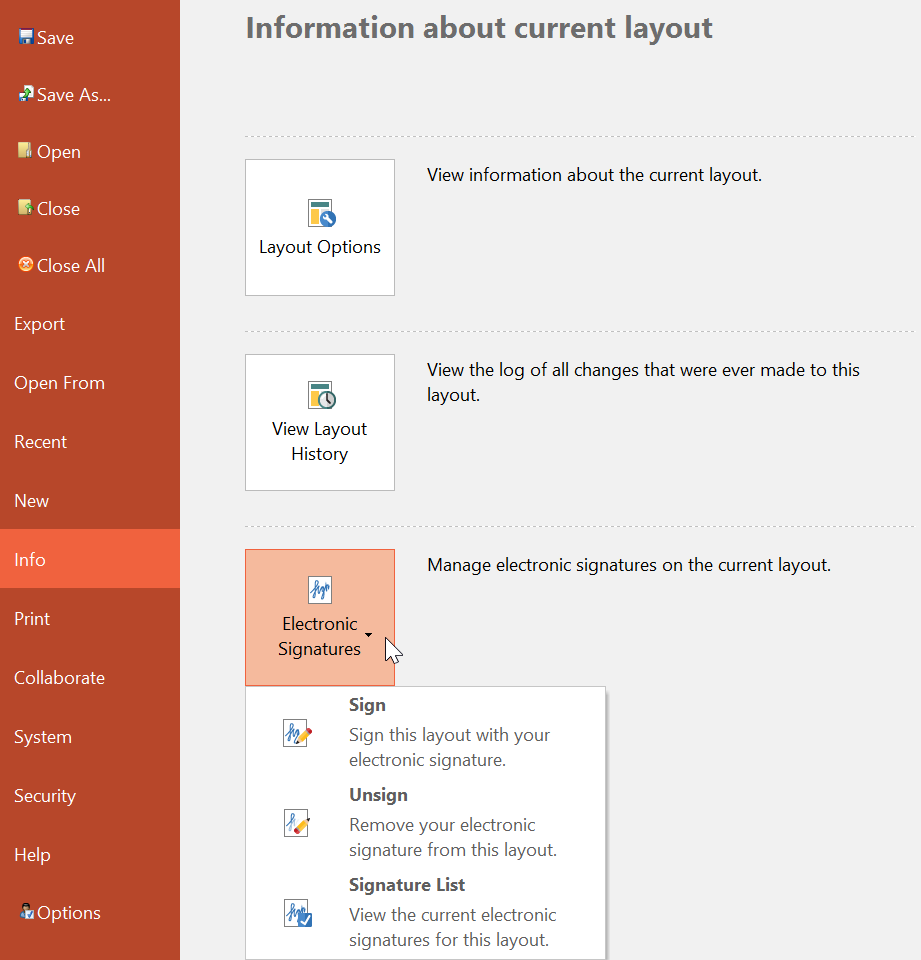Expand the Electronic Signatures dropdown arrow
Viewport: 921px width, 960px height.
(x=369, y=635)
